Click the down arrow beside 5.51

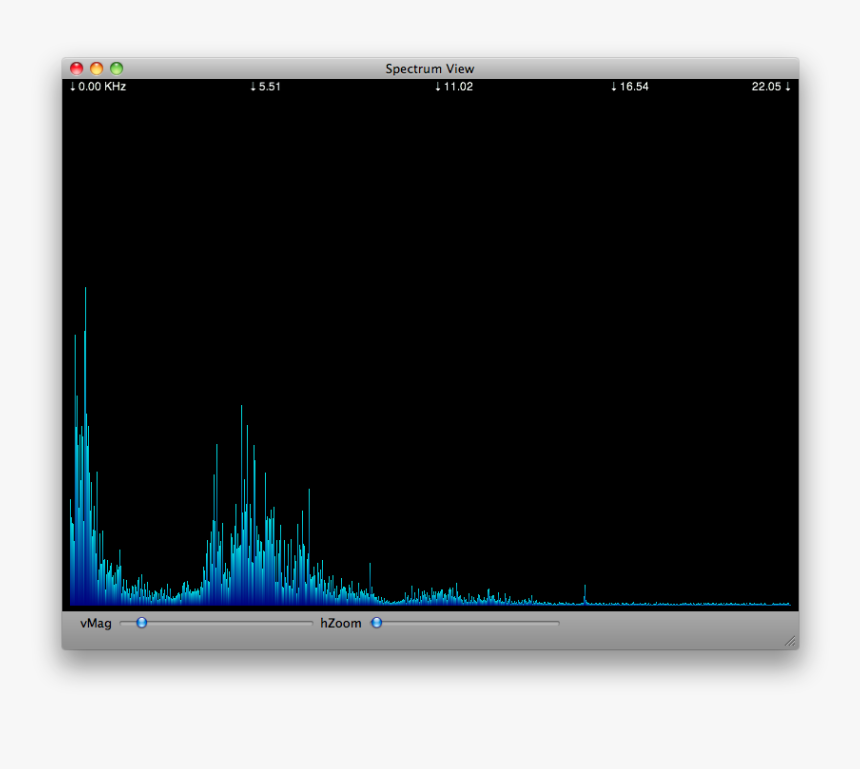(x=253, y=87)
